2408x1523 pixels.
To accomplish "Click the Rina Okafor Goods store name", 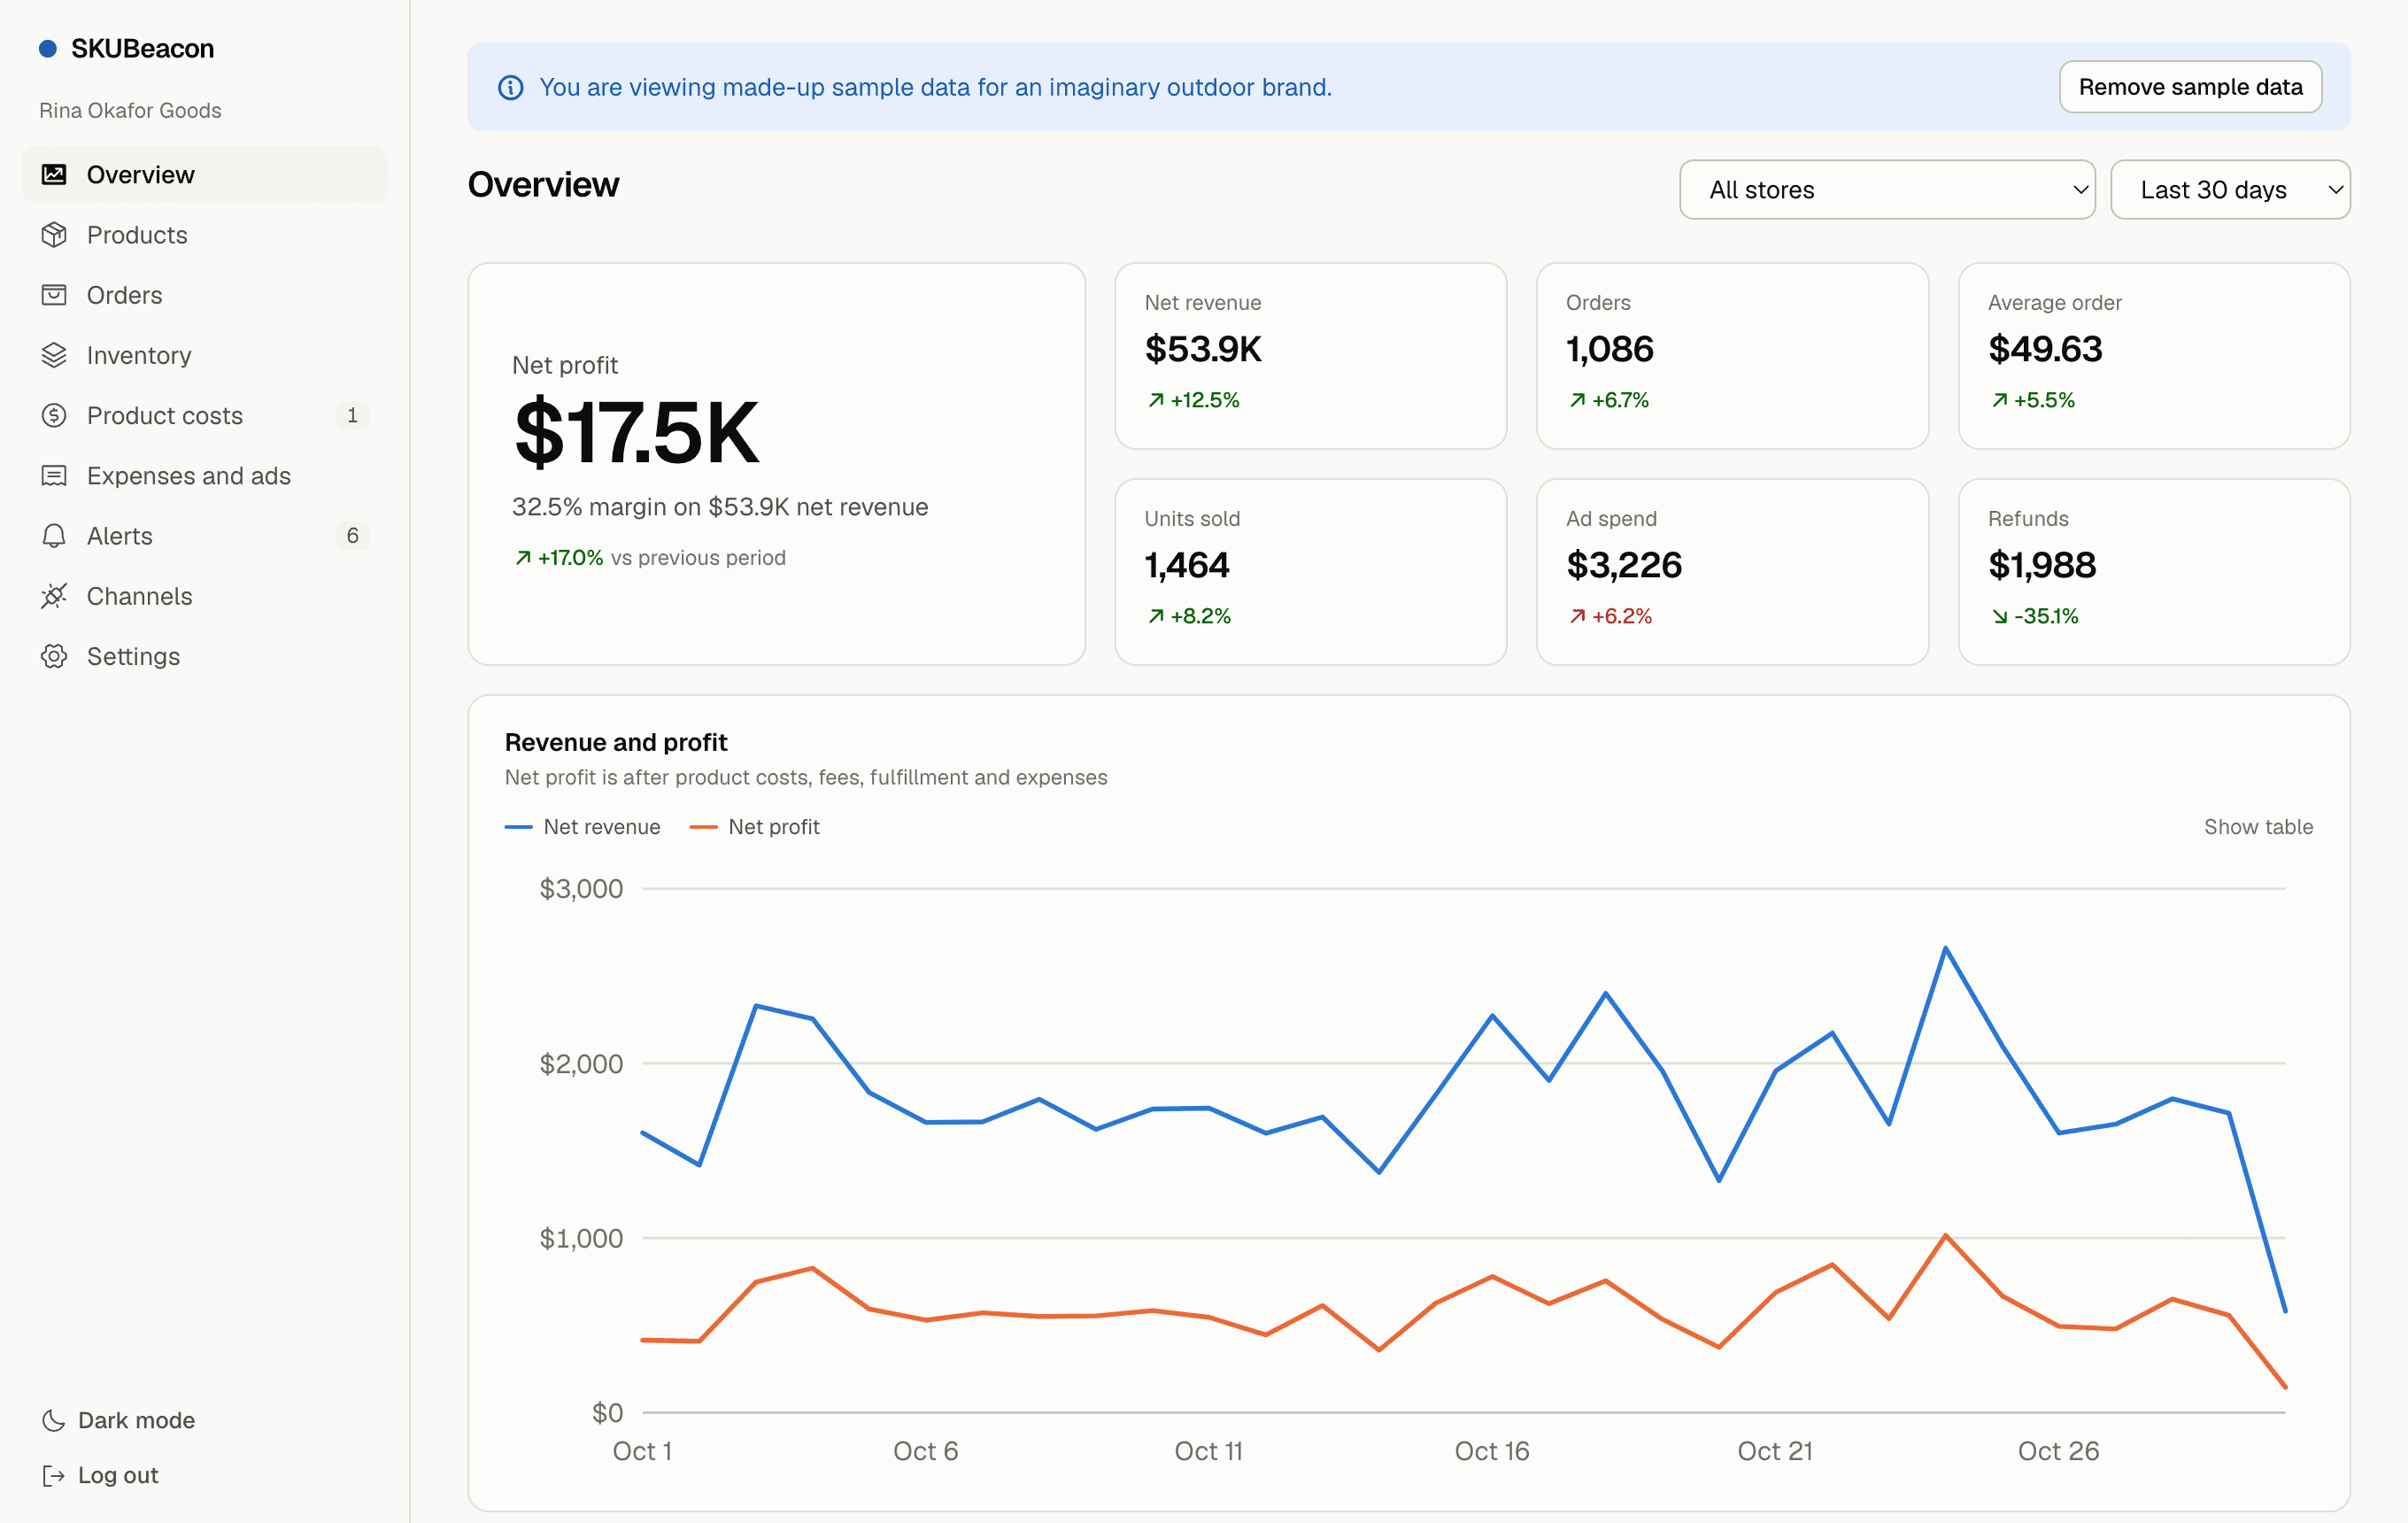I will pyautogui.click(x=130, y=110).
